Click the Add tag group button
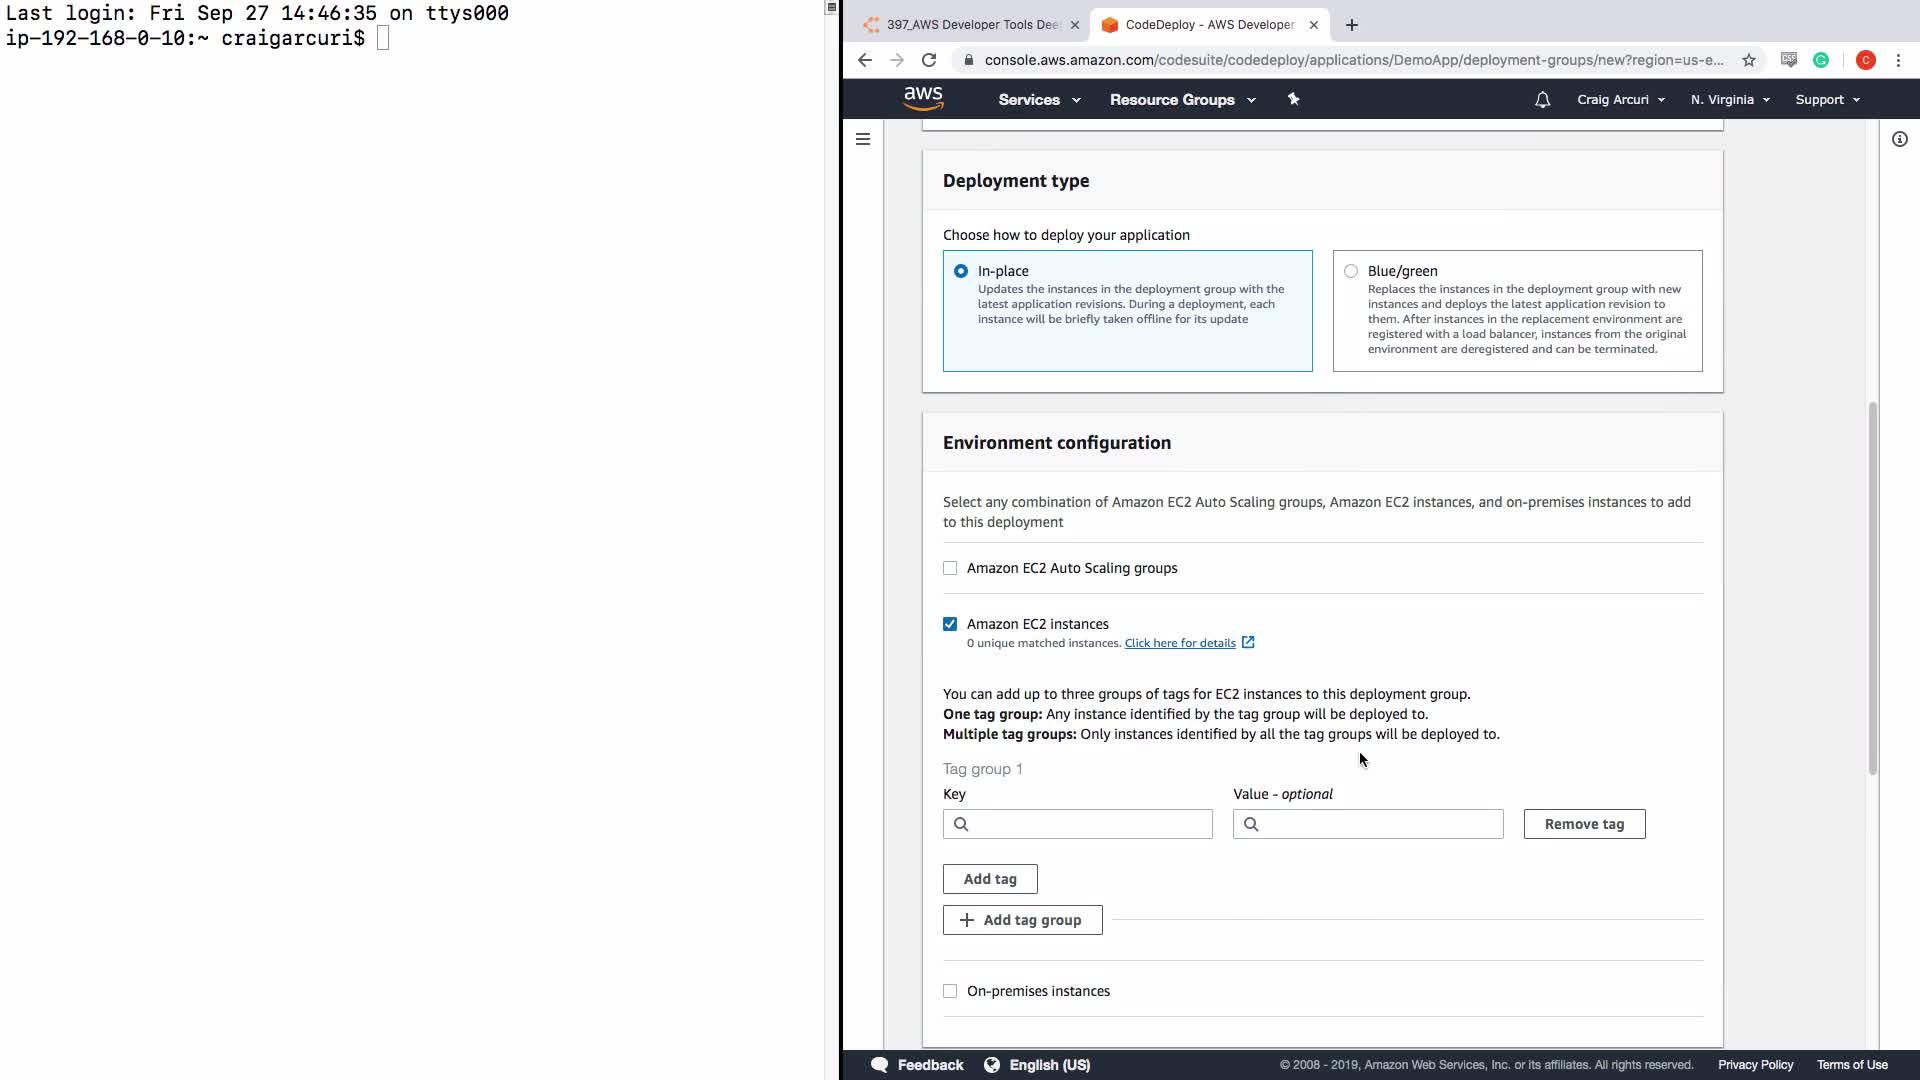 coord(1022,920)
